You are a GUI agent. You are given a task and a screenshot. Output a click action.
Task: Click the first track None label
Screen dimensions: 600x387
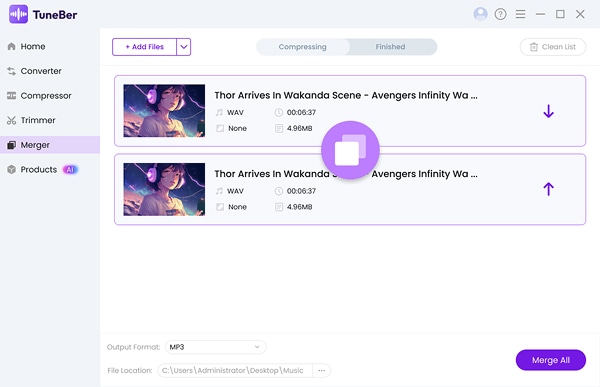[x=237, y=128]
